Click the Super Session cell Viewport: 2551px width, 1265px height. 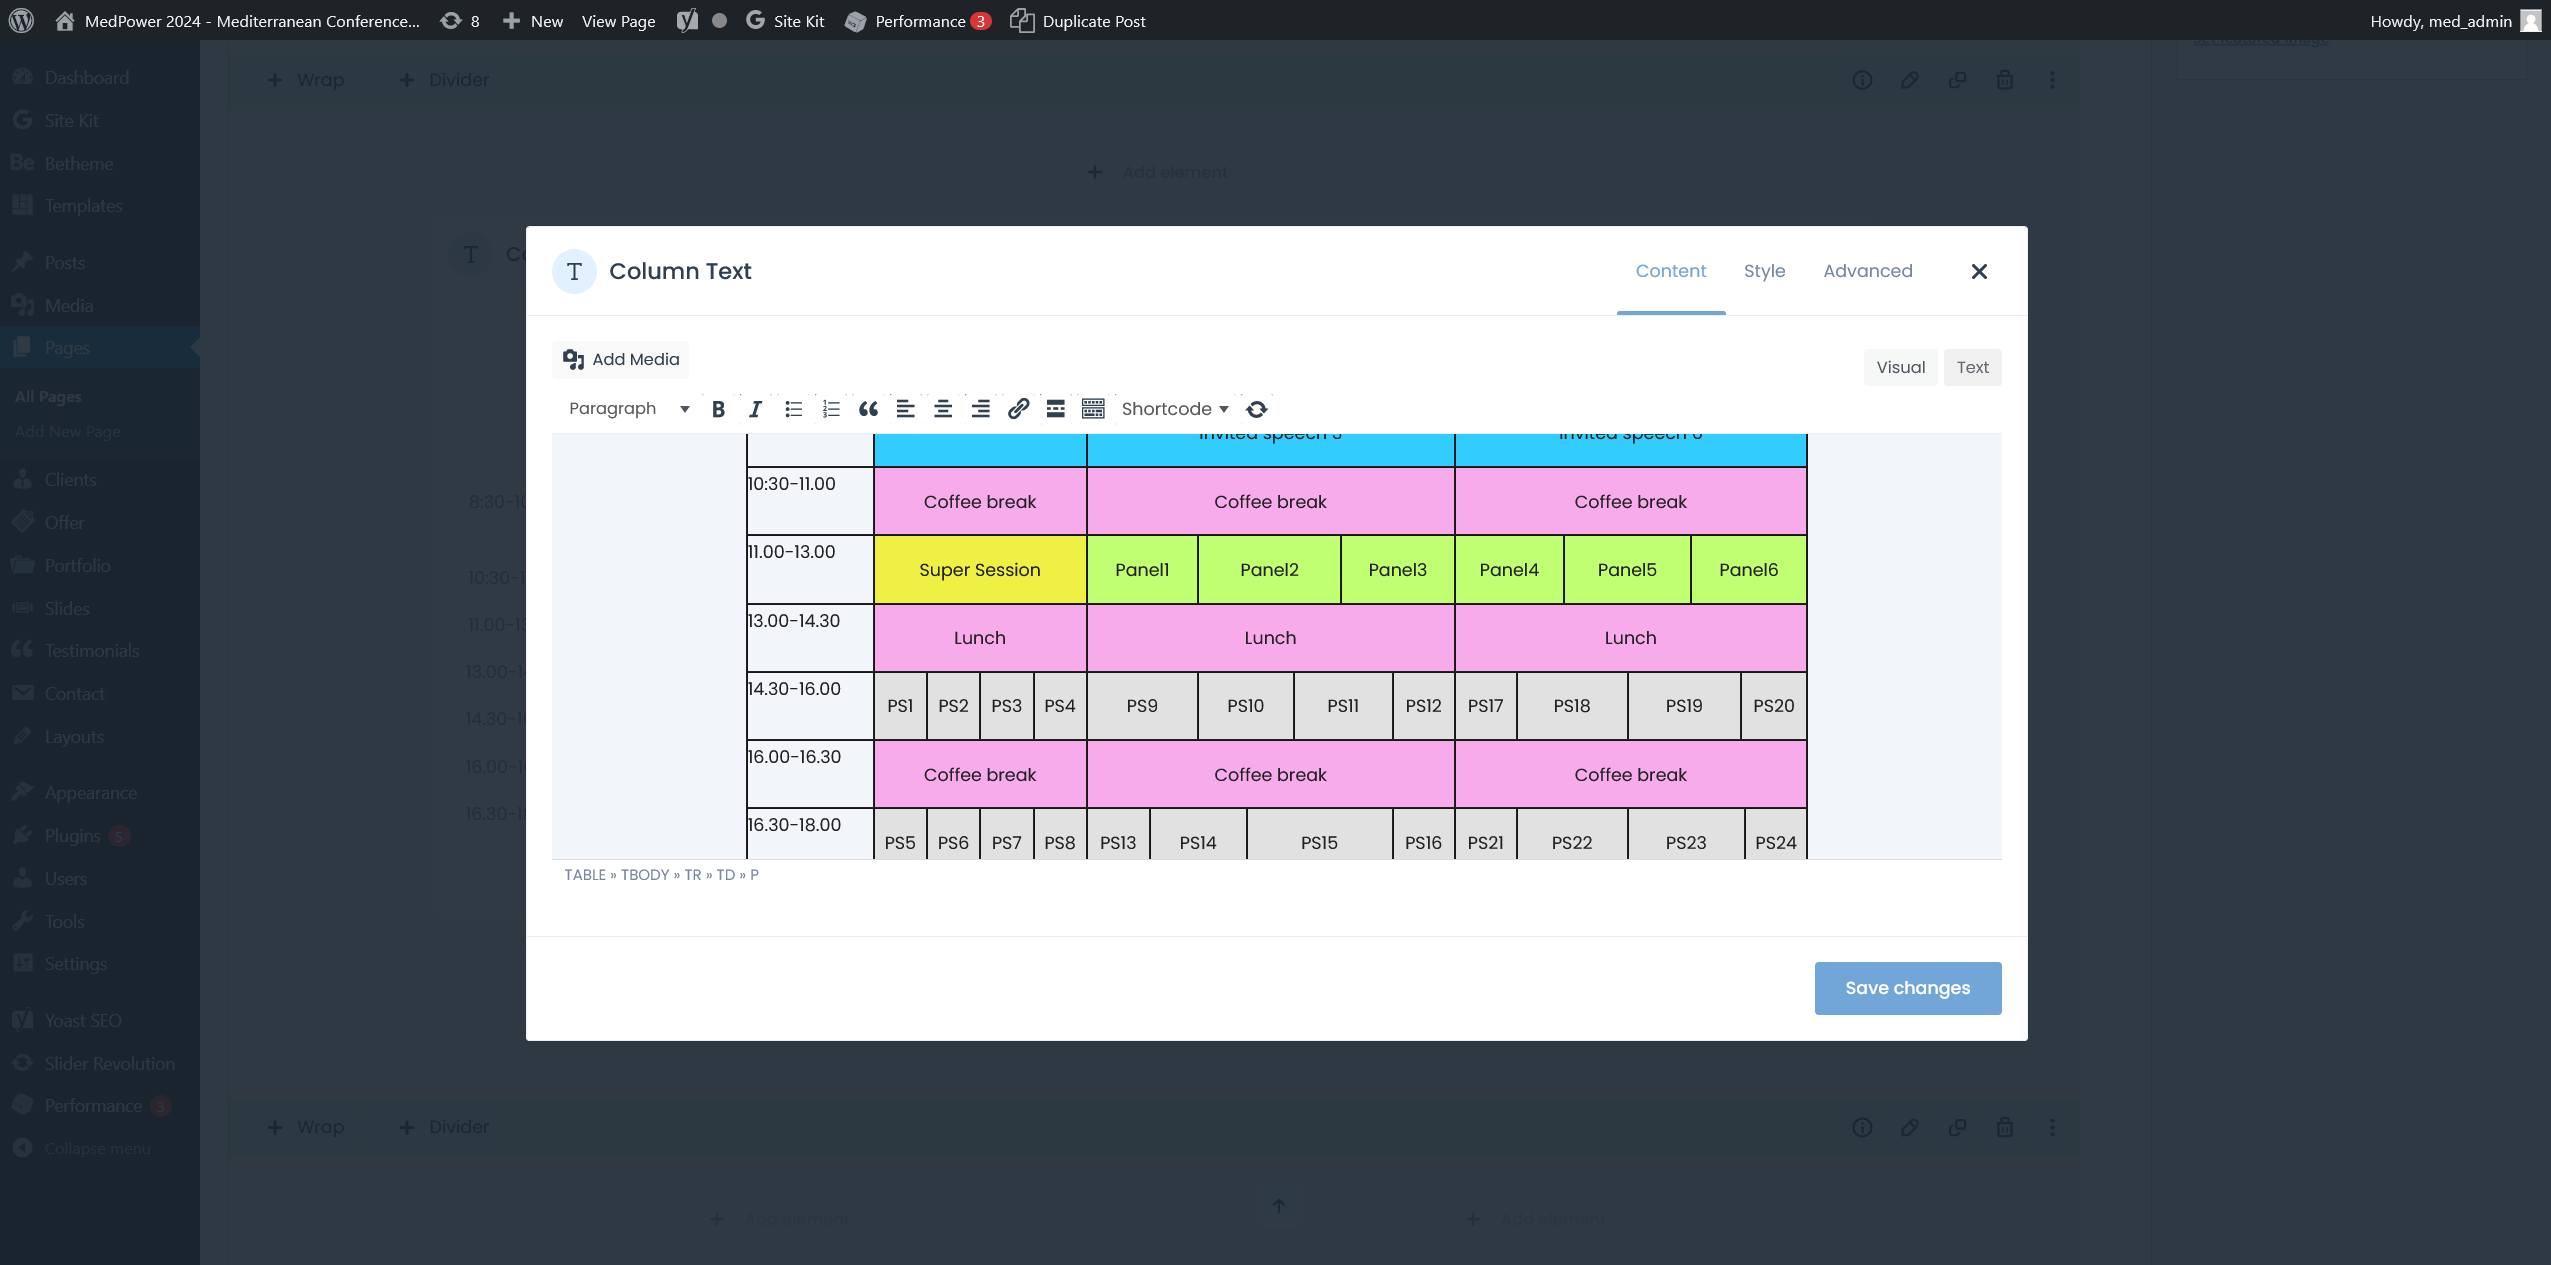(980, 569)
